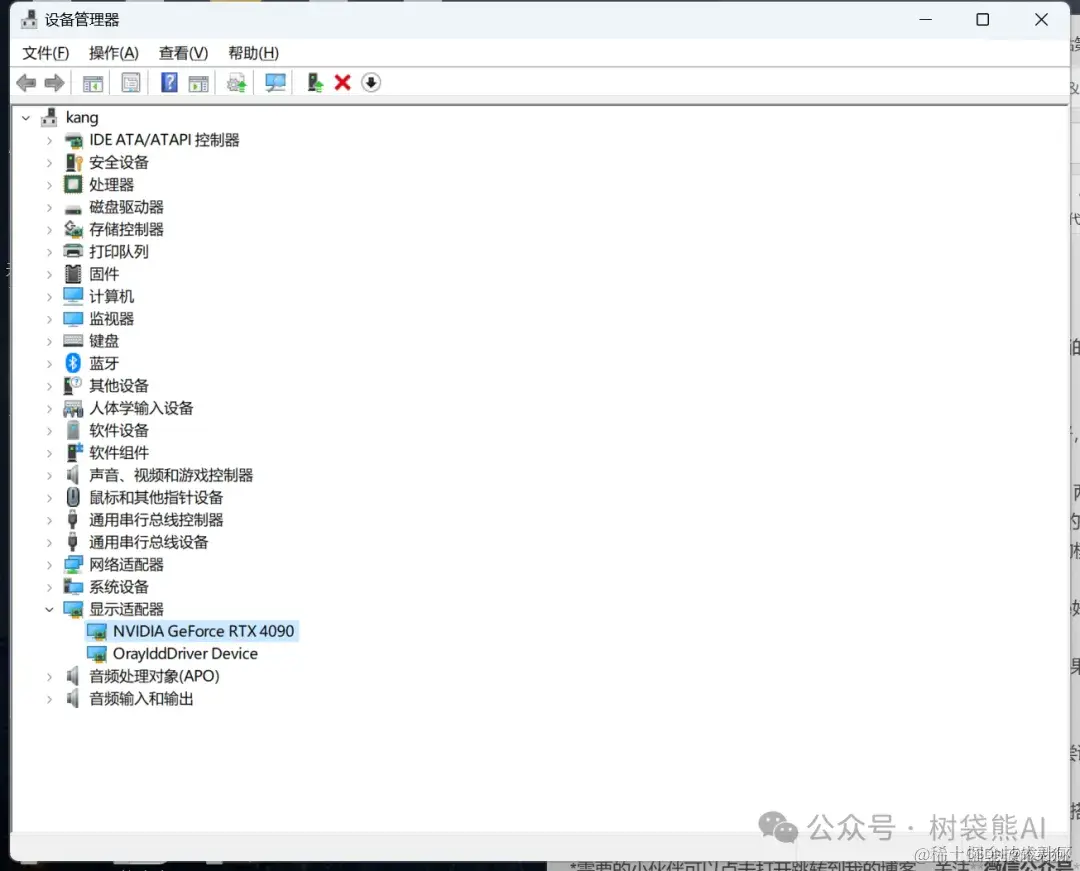
Task: Click the Back navigation arrow
Action: [x=26, y=83]
